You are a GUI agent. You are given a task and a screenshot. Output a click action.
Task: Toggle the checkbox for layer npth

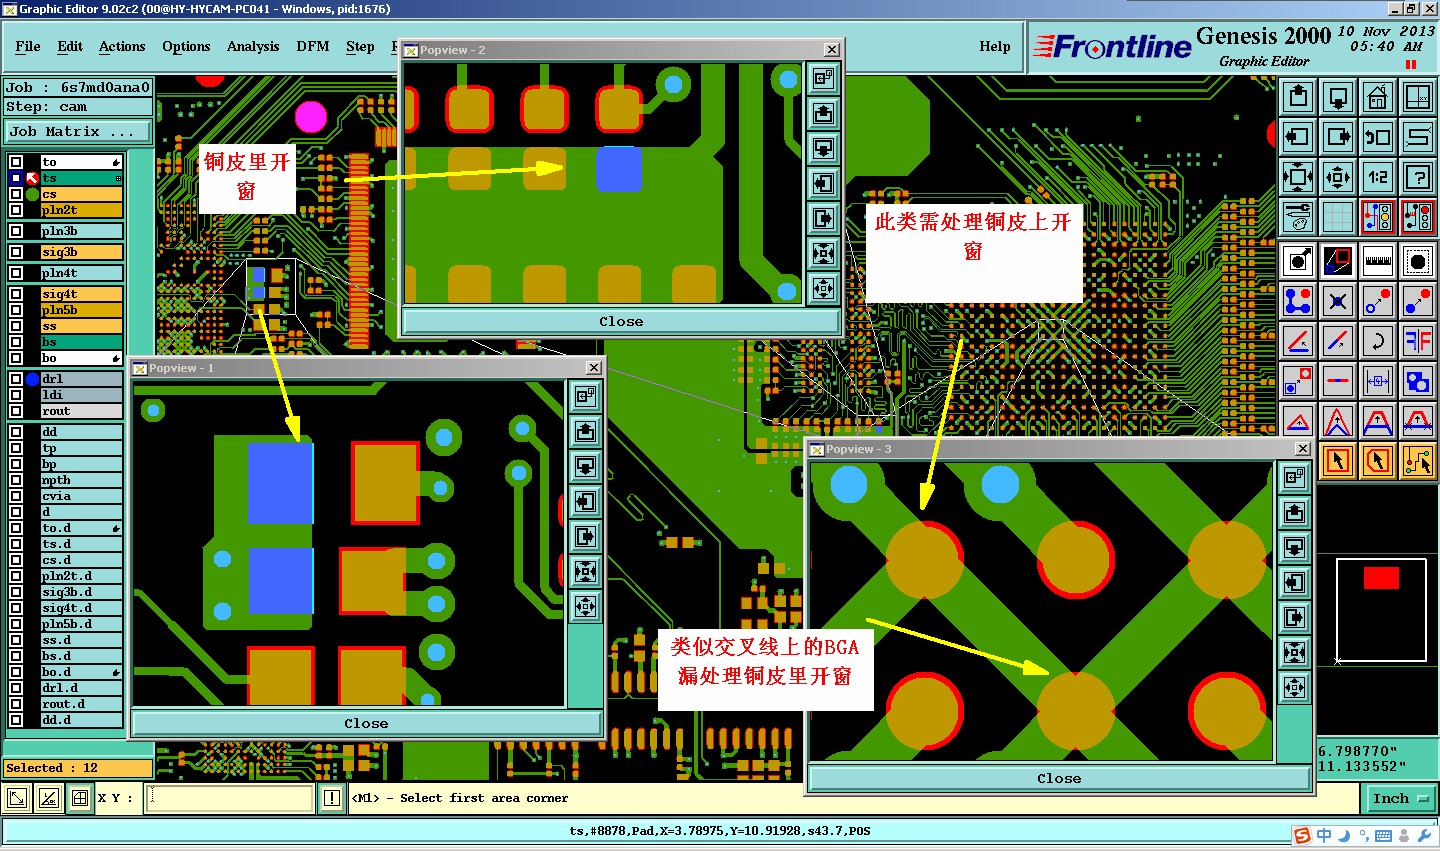[x=16, y=480]
